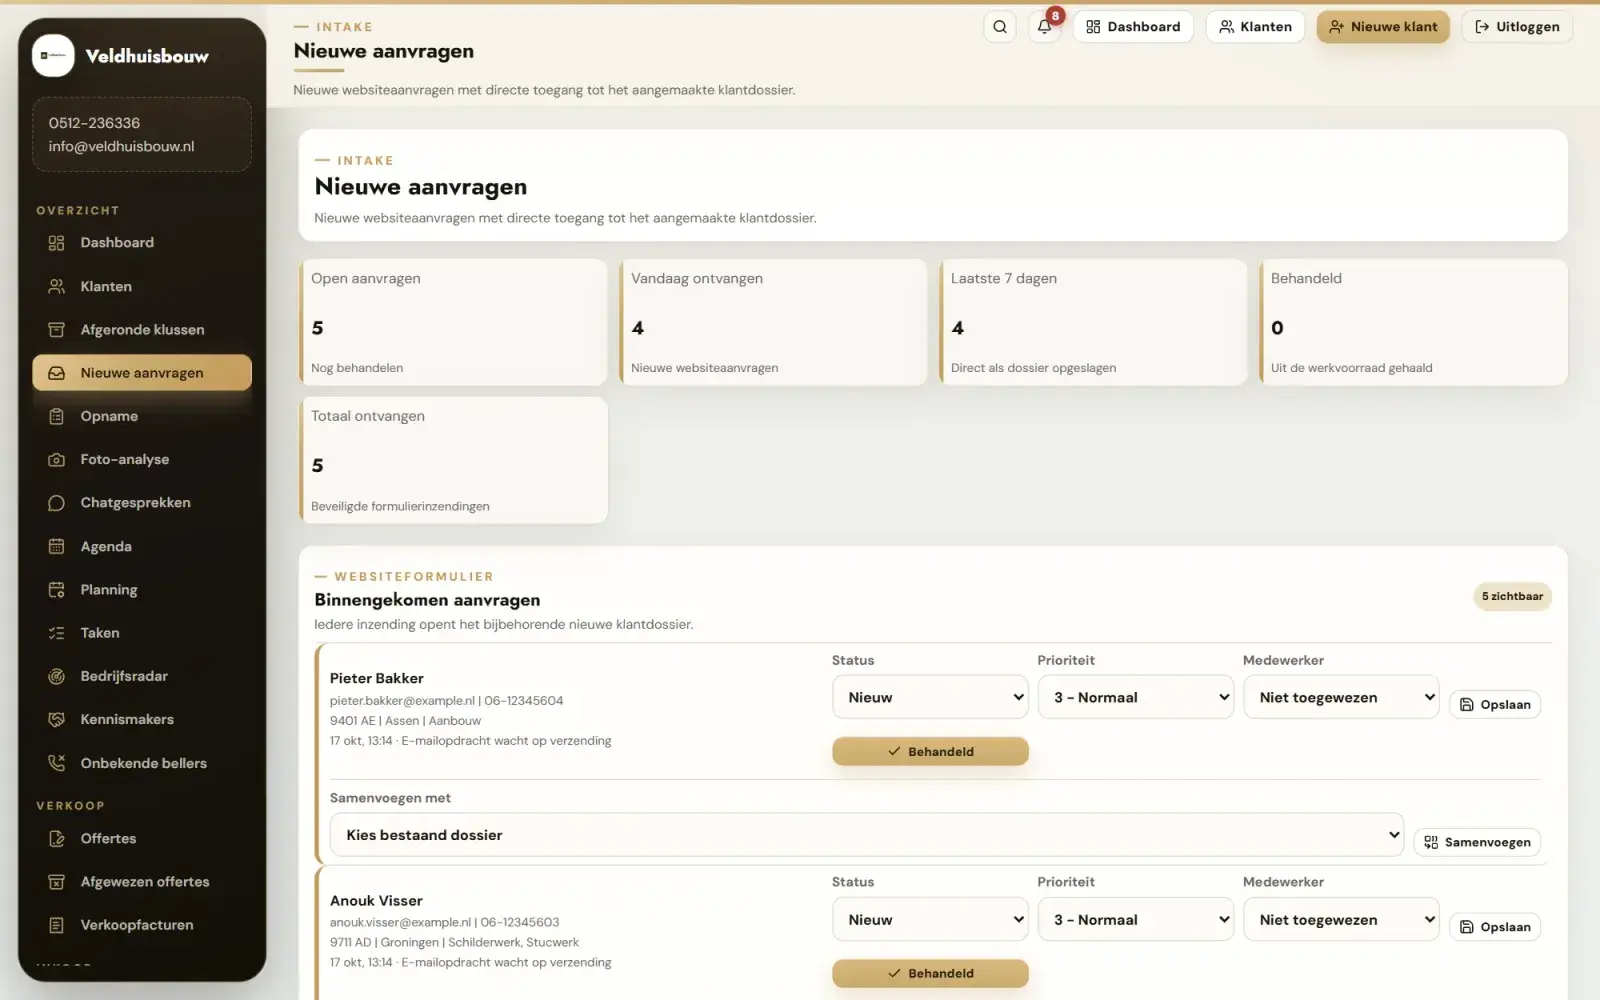Click the save disk icon in Anouk Visser's Opslaan
The width and height of the screenshot is (1600, 1000).
coord(1466,927)
